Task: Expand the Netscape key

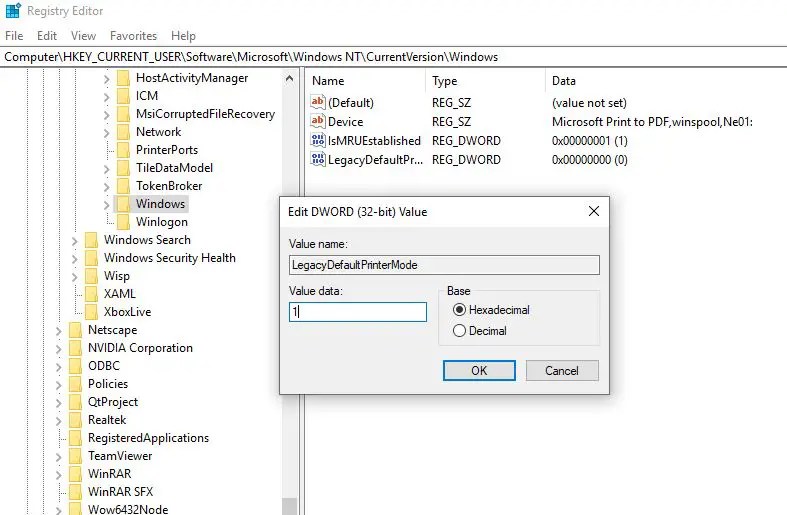Action: pyautogui.click(x=58, y=331)
